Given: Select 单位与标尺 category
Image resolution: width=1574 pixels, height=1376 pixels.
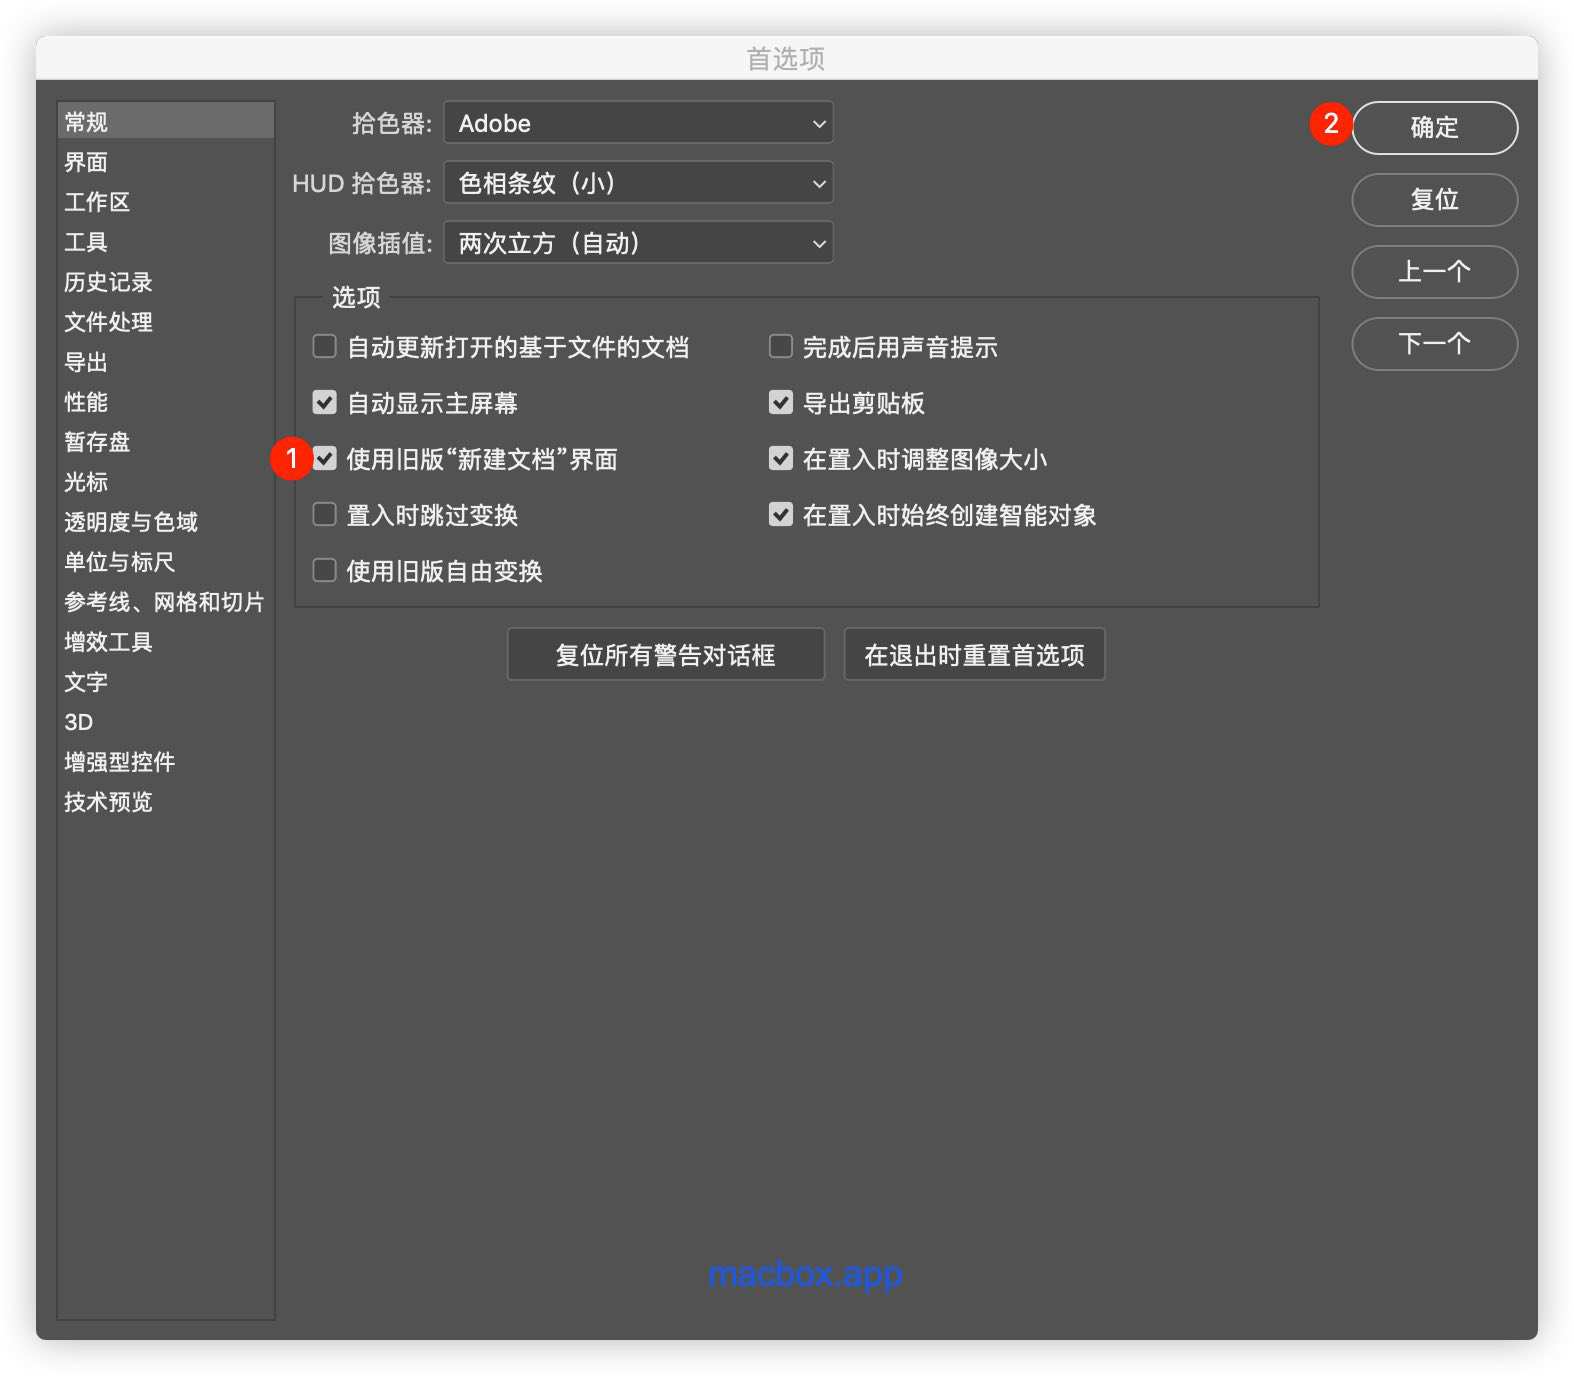Looking at the screenshot, I should click(166, 562).
